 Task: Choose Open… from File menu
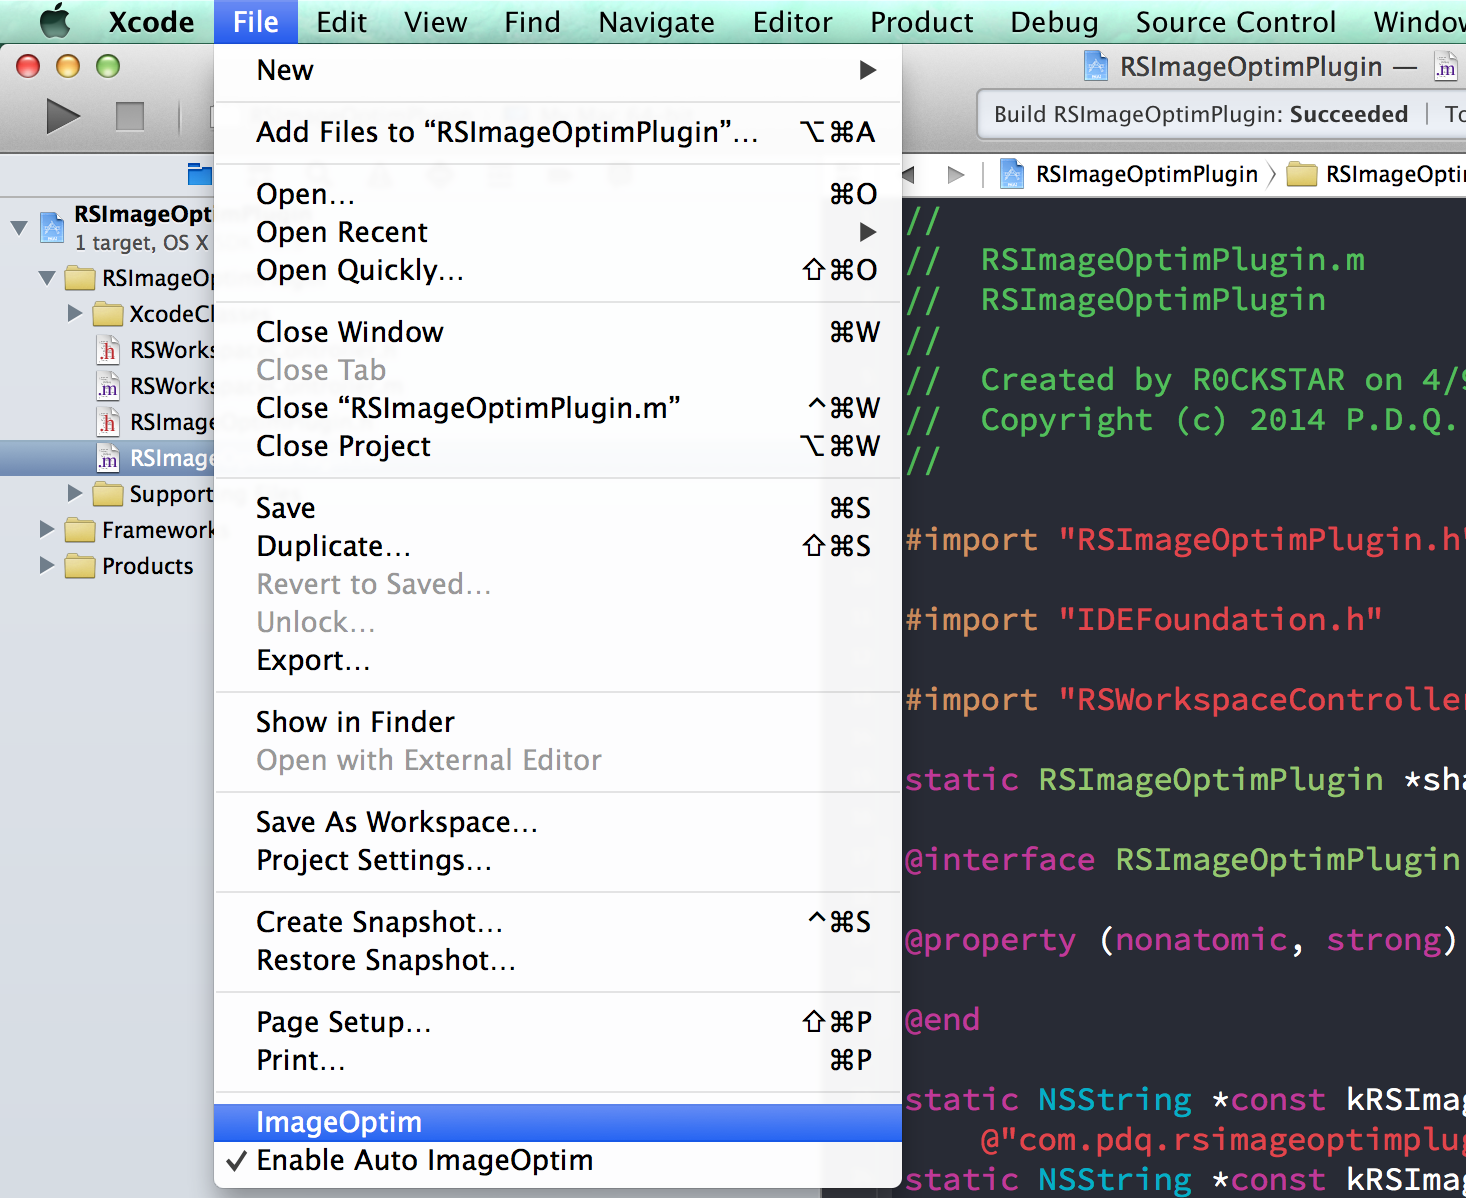point(558,194)
